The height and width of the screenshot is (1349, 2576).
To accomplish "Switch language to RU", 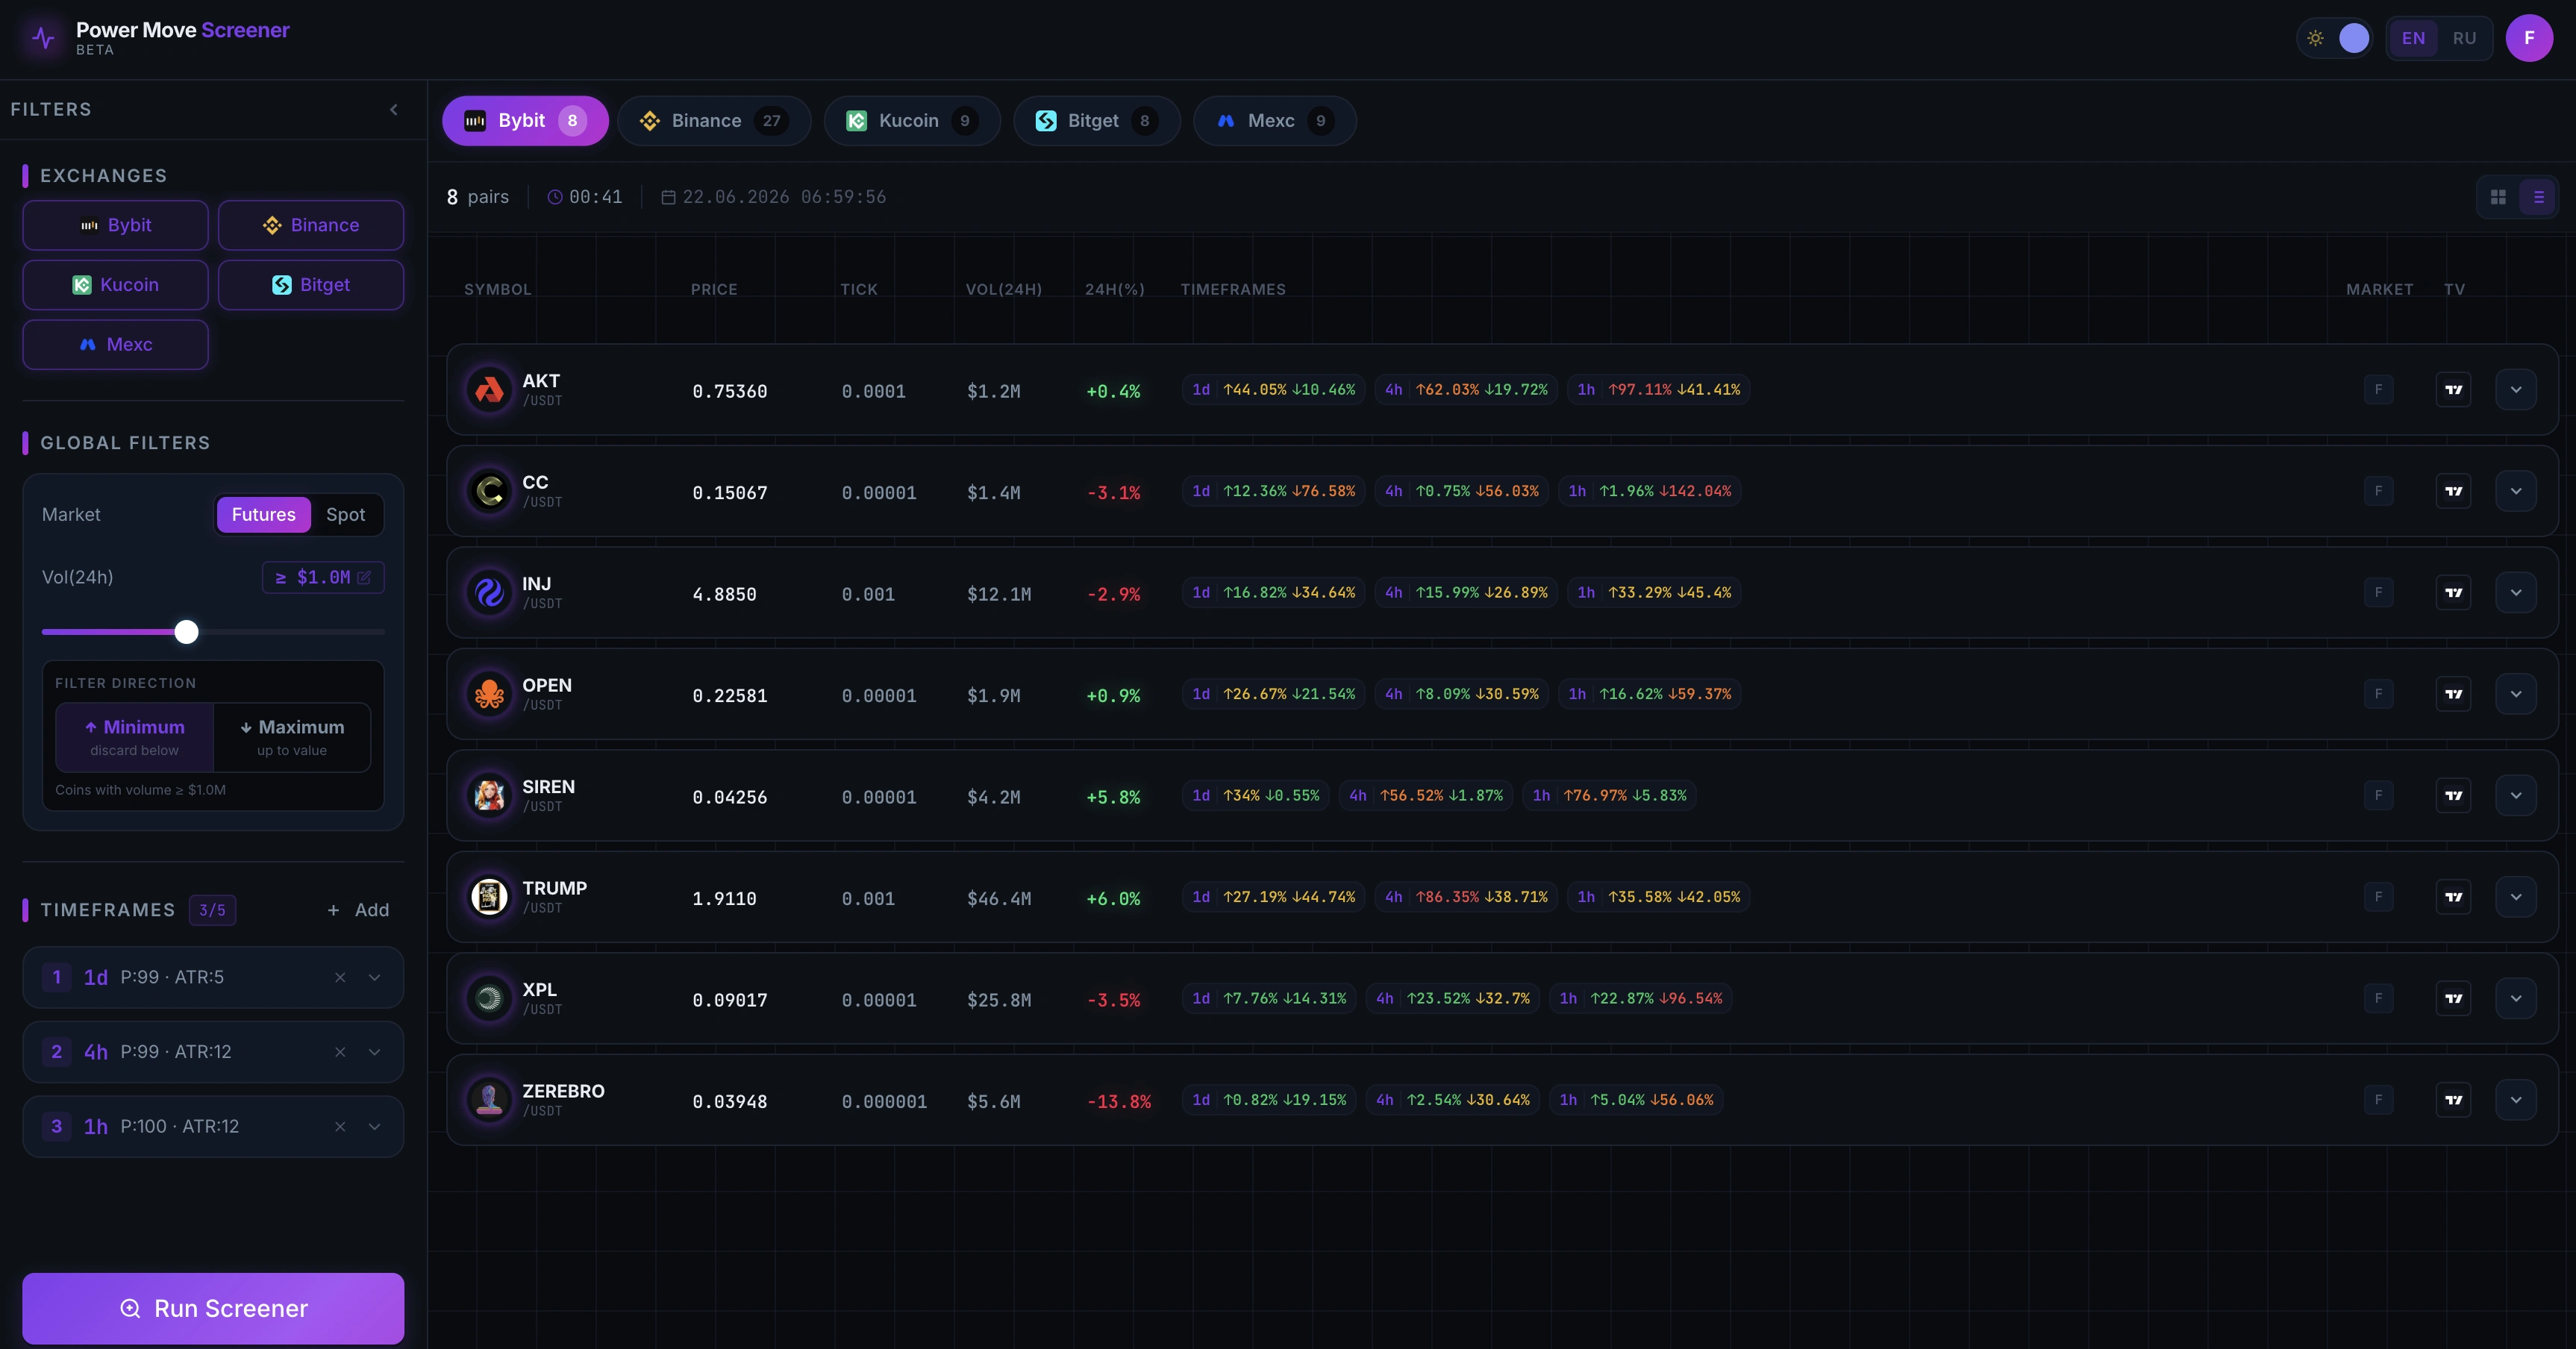I will point(2464,38).
